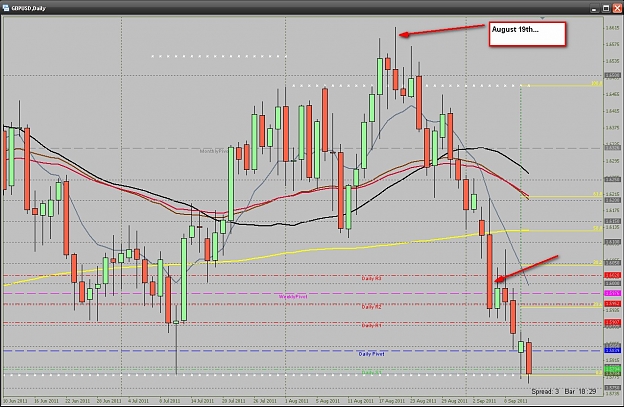Click the Spread: 3 readout
625x407 pixels.
[545, 391]
